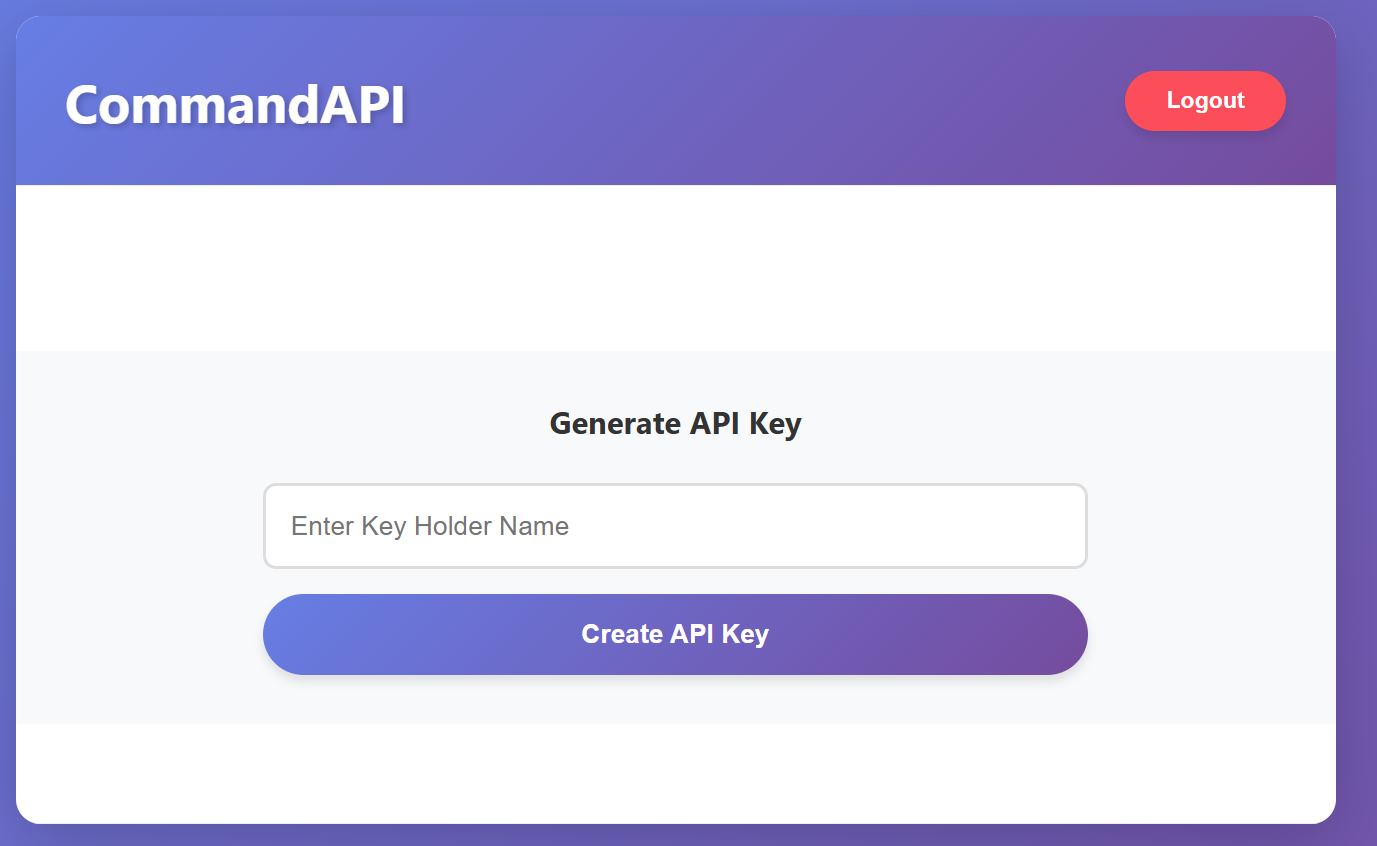Submit the form with Create API Key

[x=675, y=634]
